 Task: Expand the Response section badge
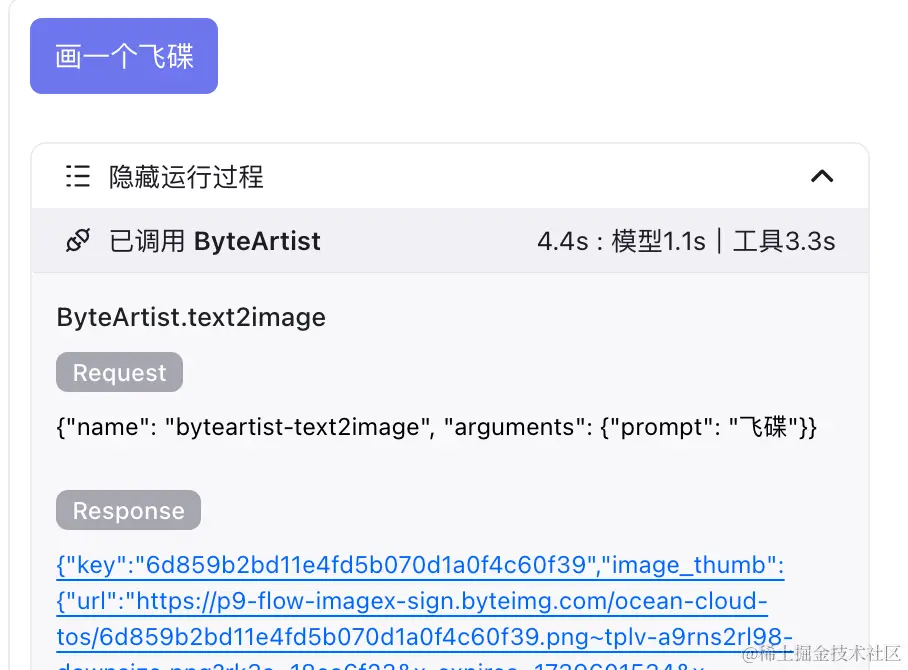pos(128,510)
